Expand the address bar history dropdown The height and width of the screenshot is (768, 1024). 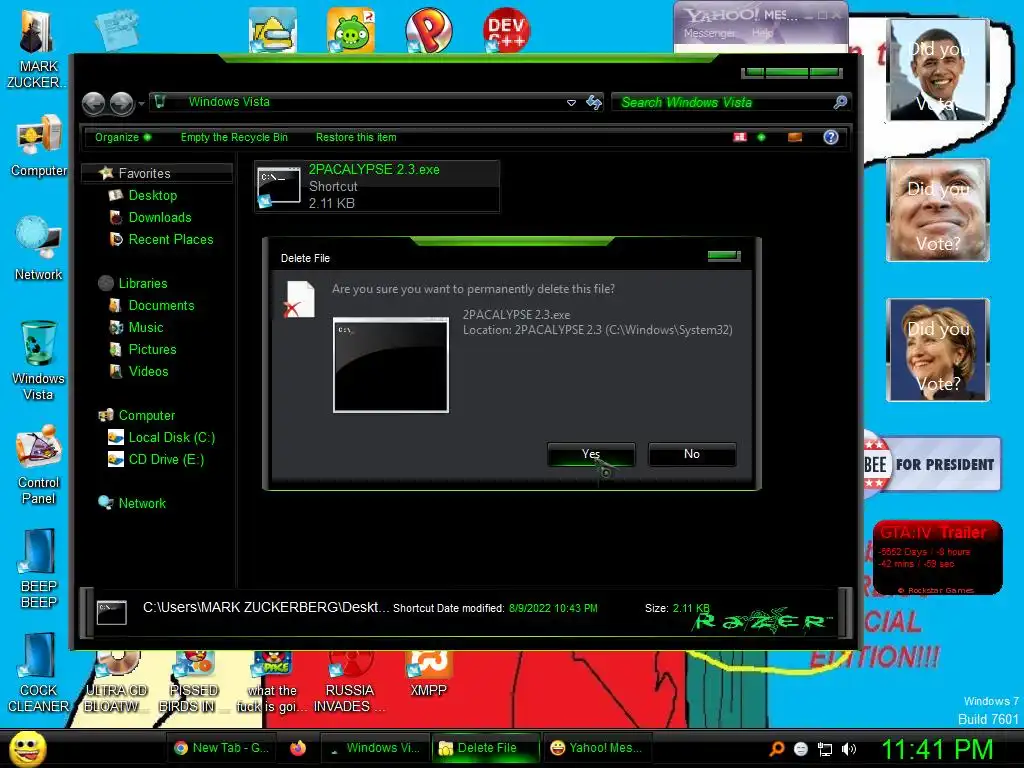pos(571,103)
